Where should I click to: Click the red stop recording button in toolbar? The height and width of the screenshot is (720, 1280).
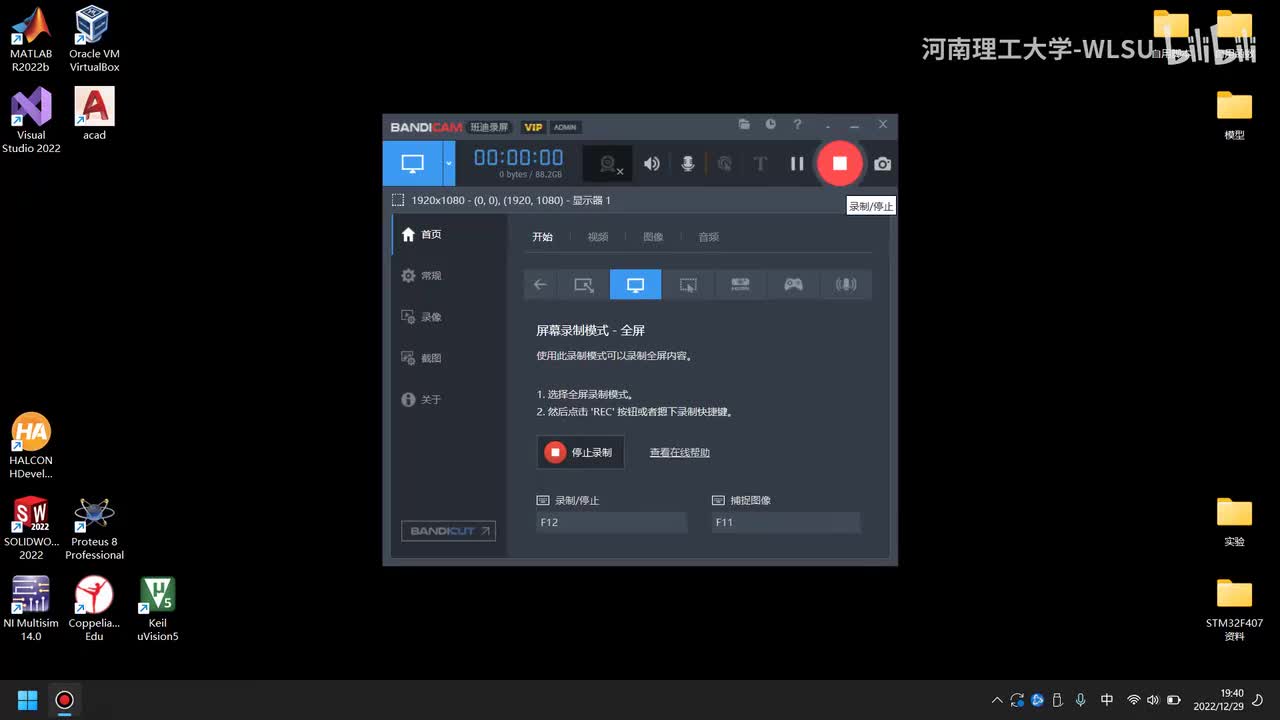pos(840,163)
